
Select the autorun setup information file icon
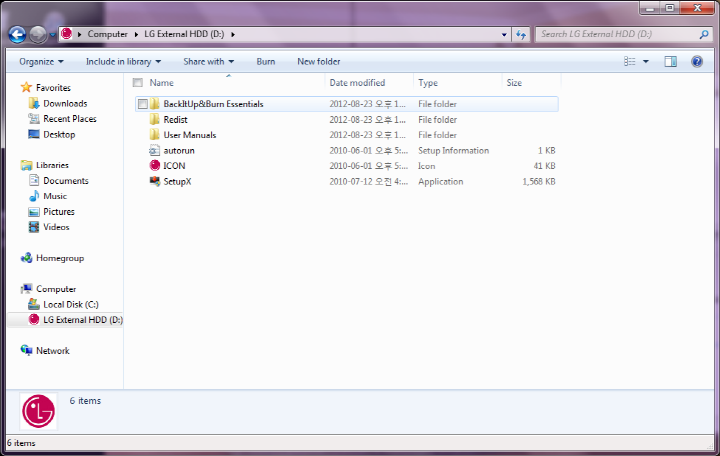click(x=155, y=150)
